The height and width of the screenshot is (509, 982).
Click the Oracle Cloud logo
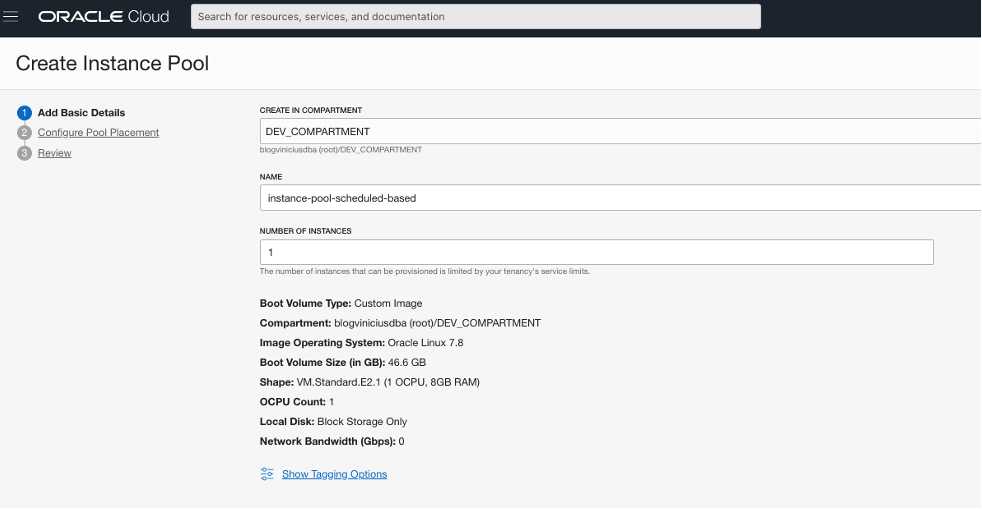104,17
